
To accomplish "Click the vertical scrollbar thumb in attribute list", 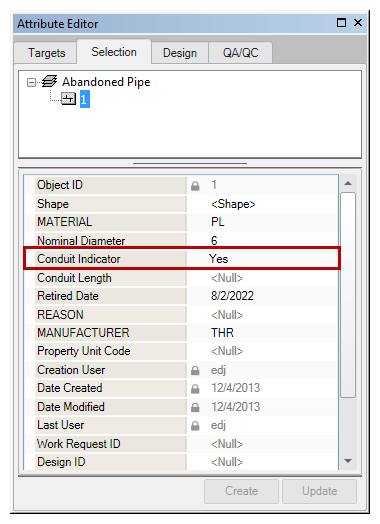I will tap(348, 295).
